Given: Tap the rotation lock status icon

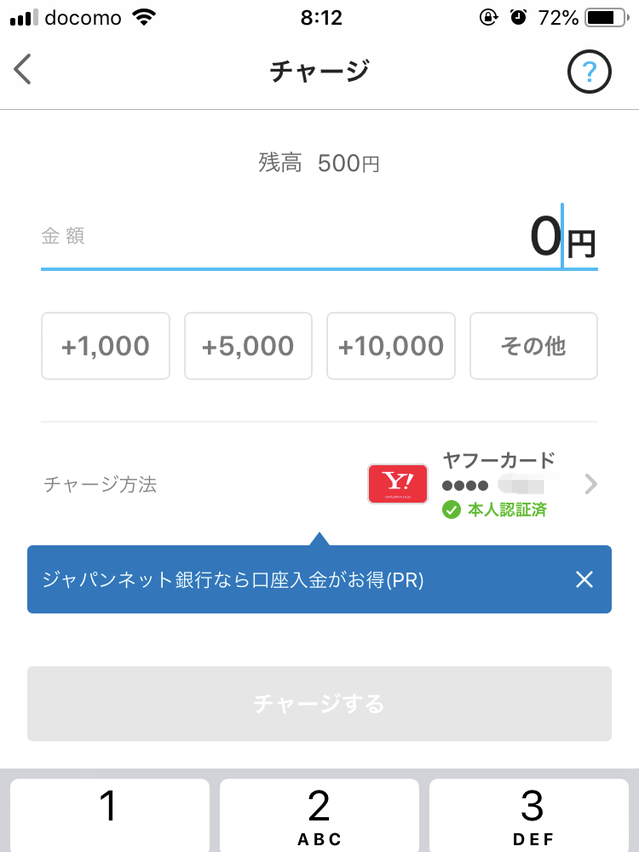Looking at the screenshot, I should tap(488, 18).
